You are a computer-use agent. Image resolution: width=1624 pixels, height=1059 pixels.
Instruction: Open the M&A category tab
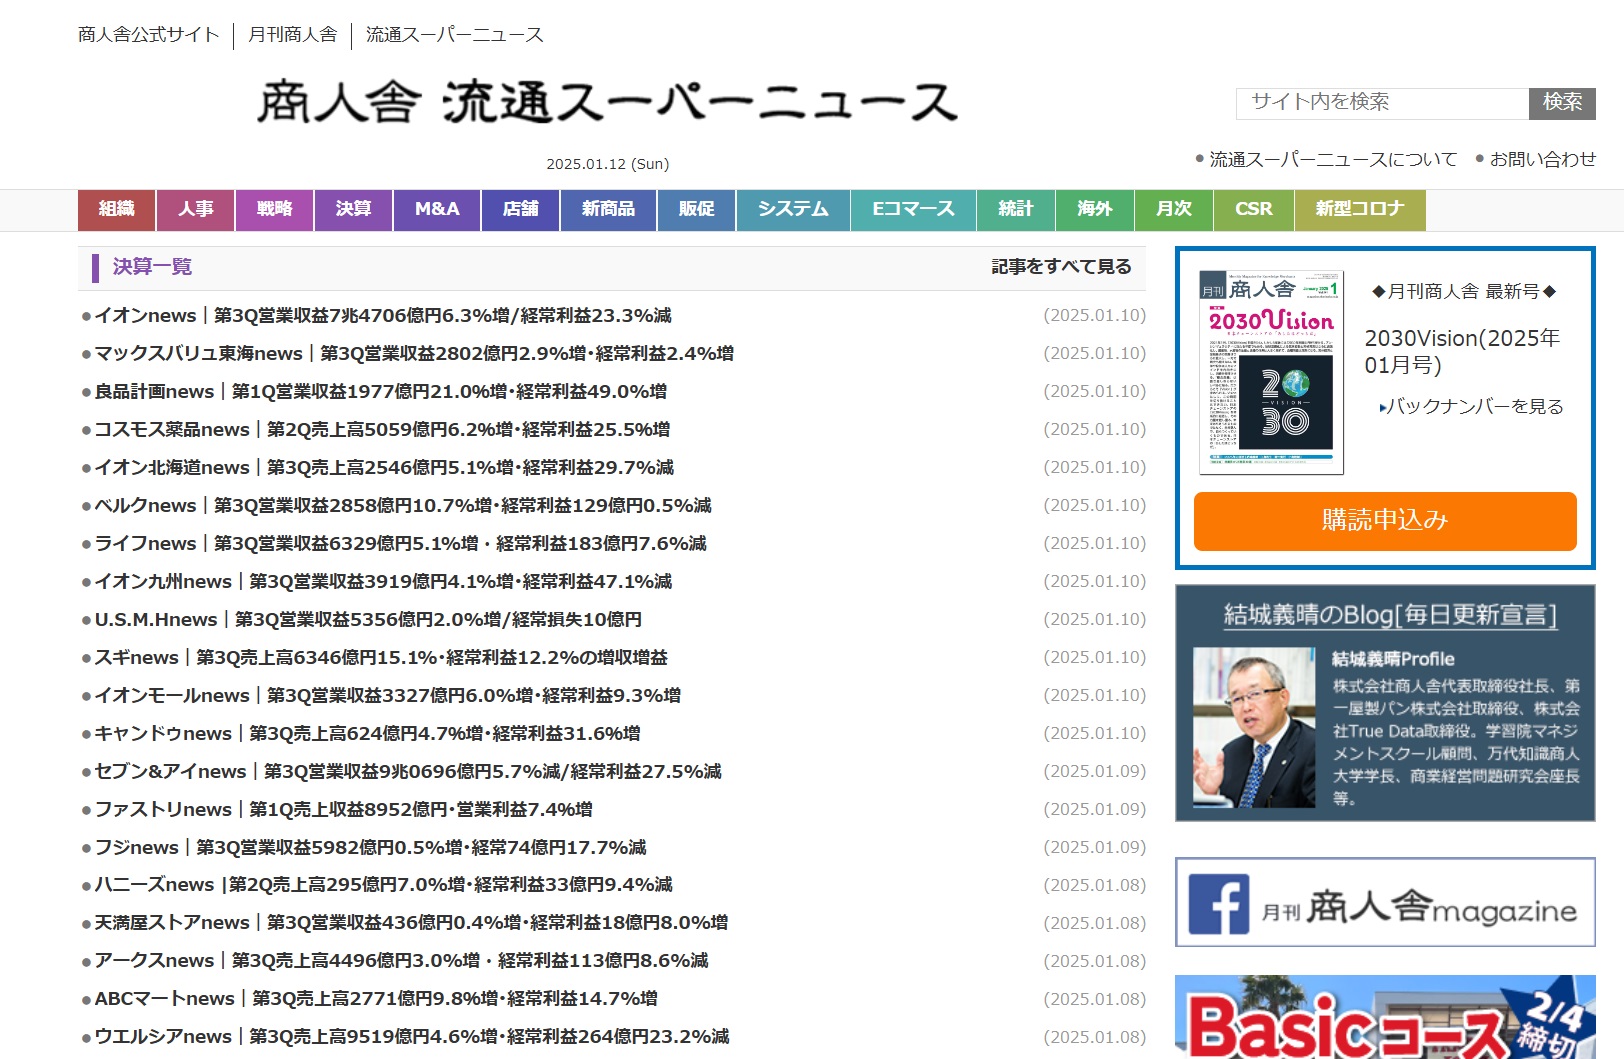(x=437, y=210)
